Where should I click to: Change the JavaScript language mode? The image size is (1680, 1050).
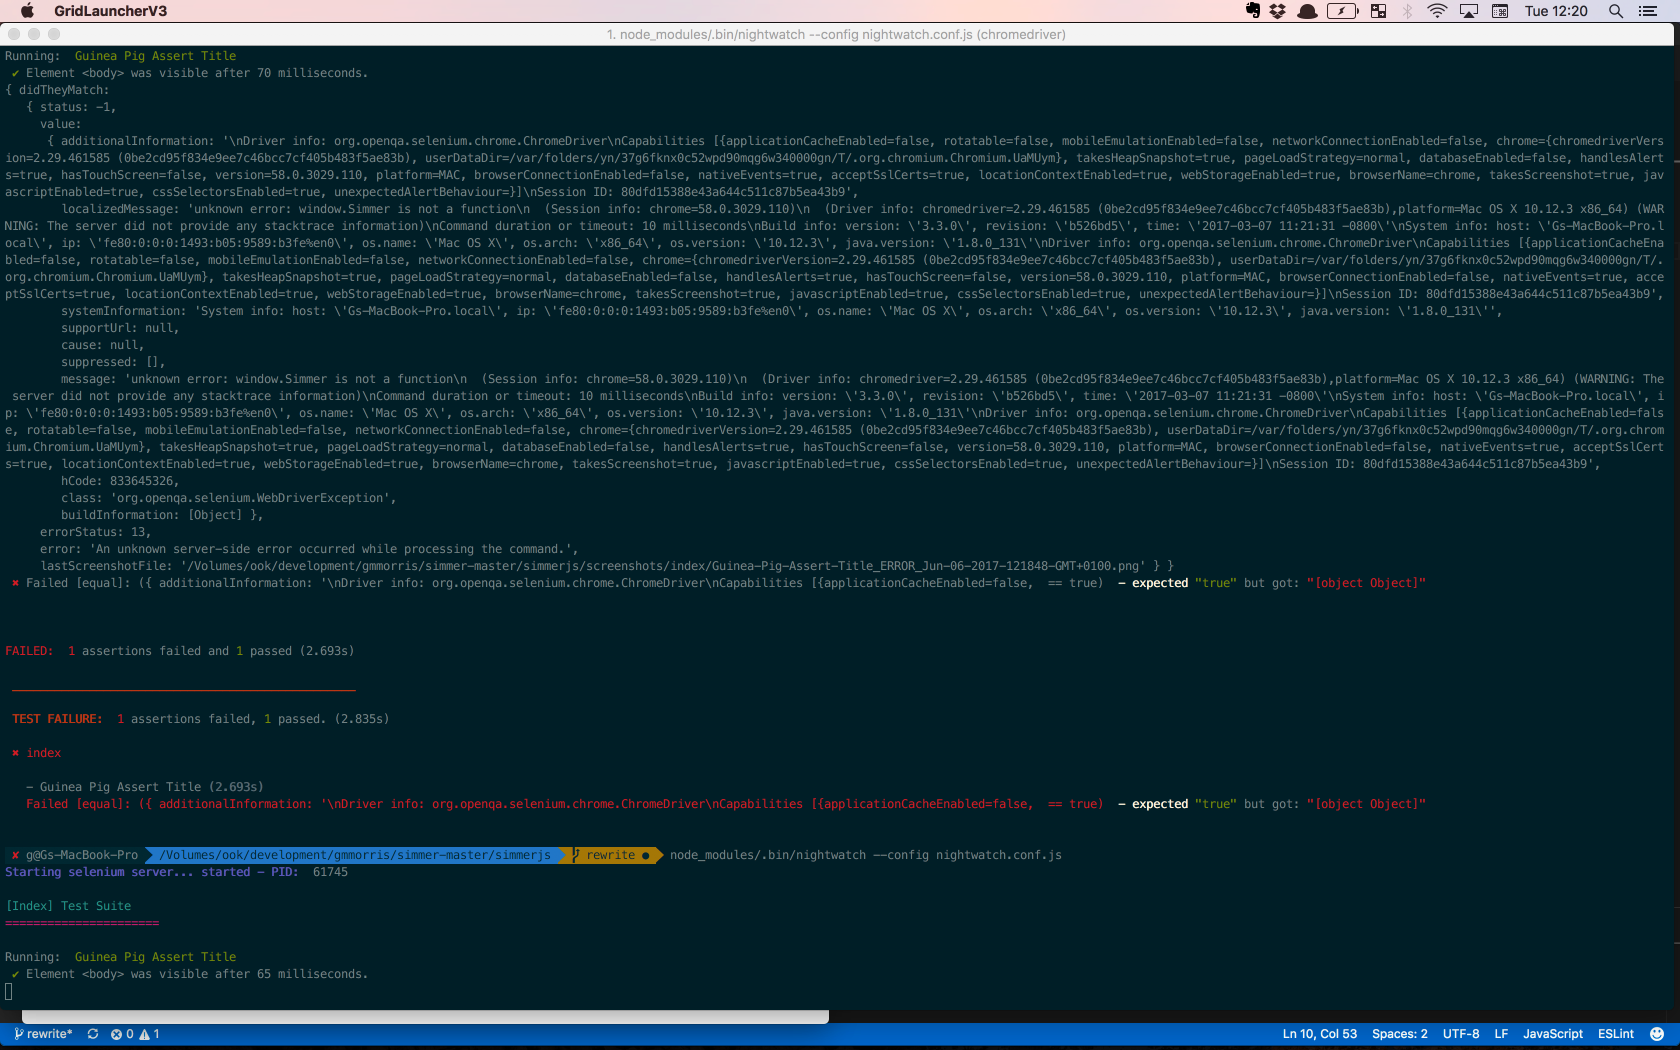(1552, 1034)
